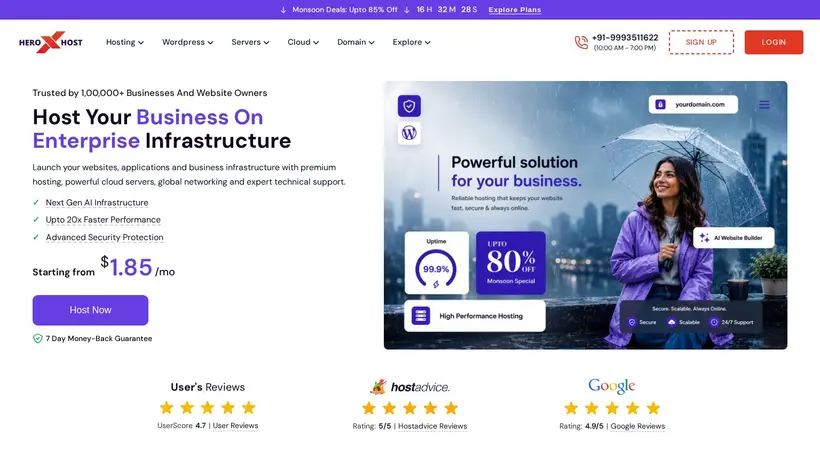Click the last star under Google rating
The image size is (820, 461).
(x=653, y=408)
